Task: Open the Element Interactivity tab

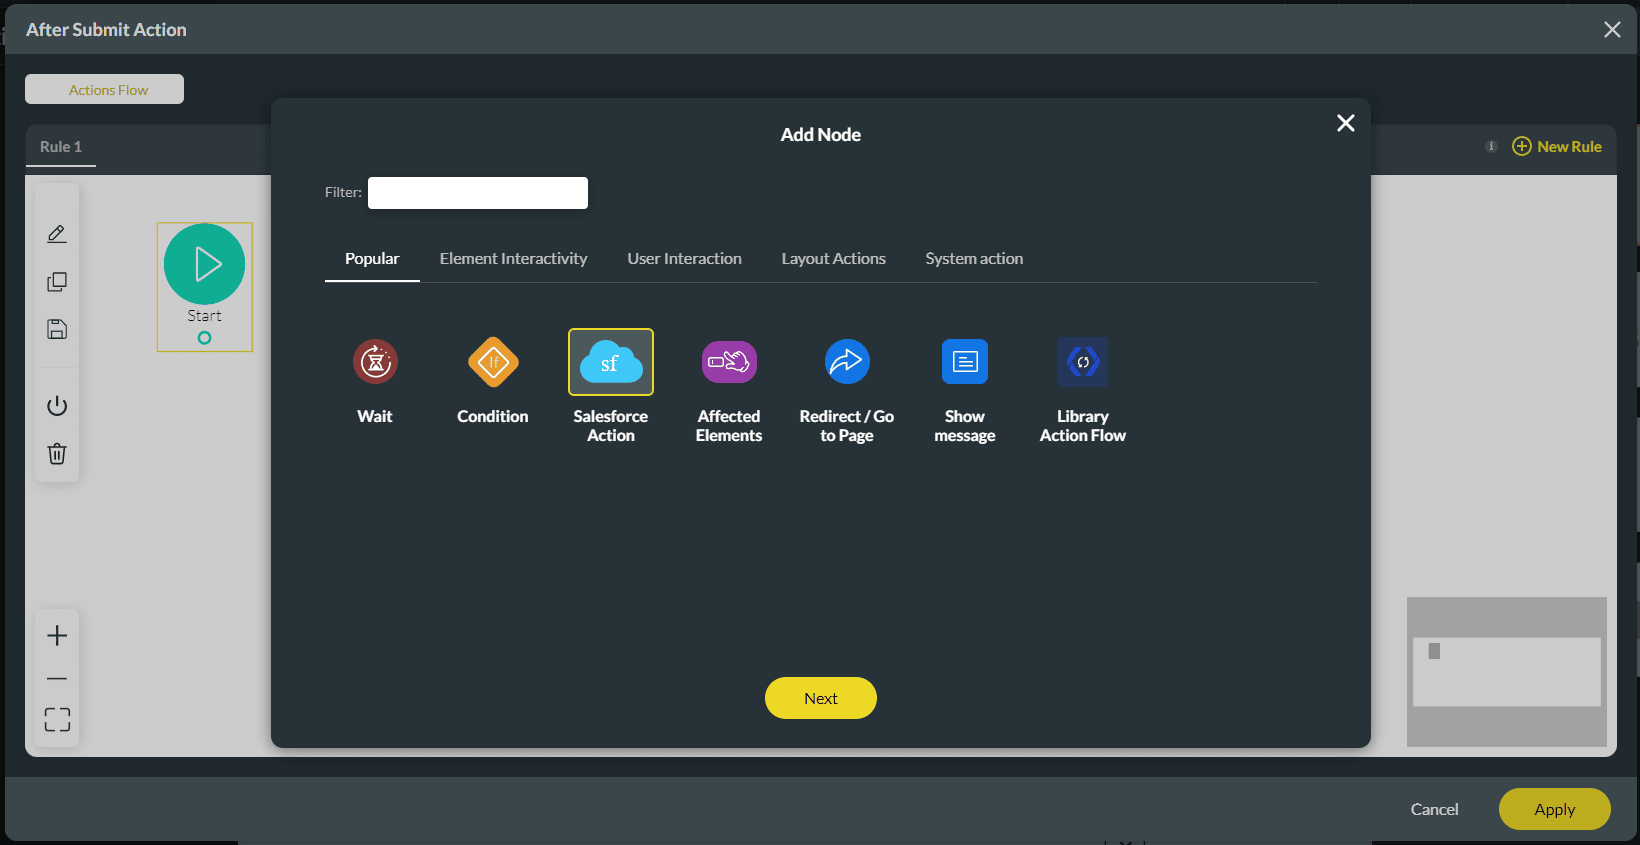Action: tap(513, 259)
